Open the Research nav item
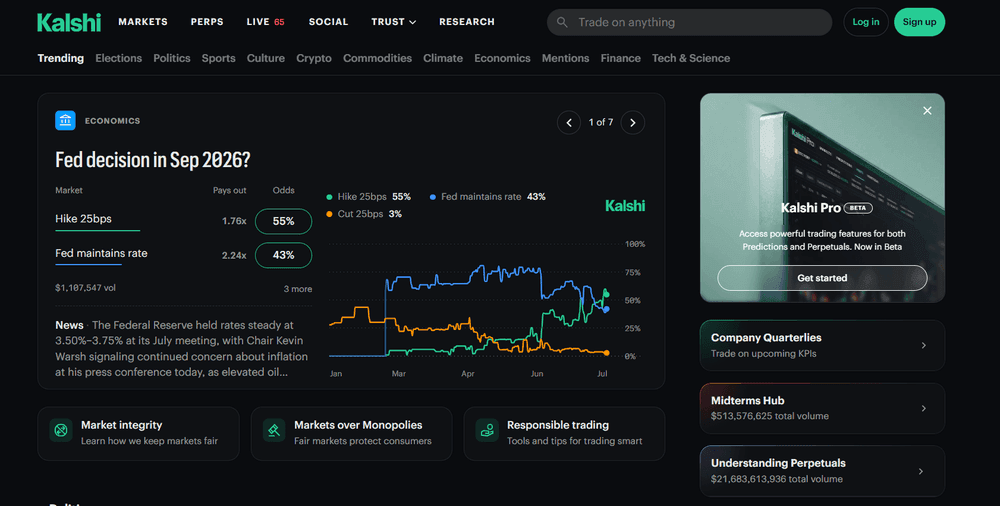The height and width of the screenshot is (506, 1000). click(467, 22)
